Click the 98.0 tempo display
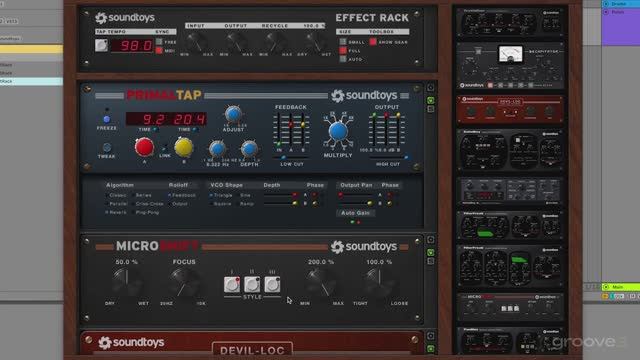Viewport: 640px width, 360px height. point(131,45)
